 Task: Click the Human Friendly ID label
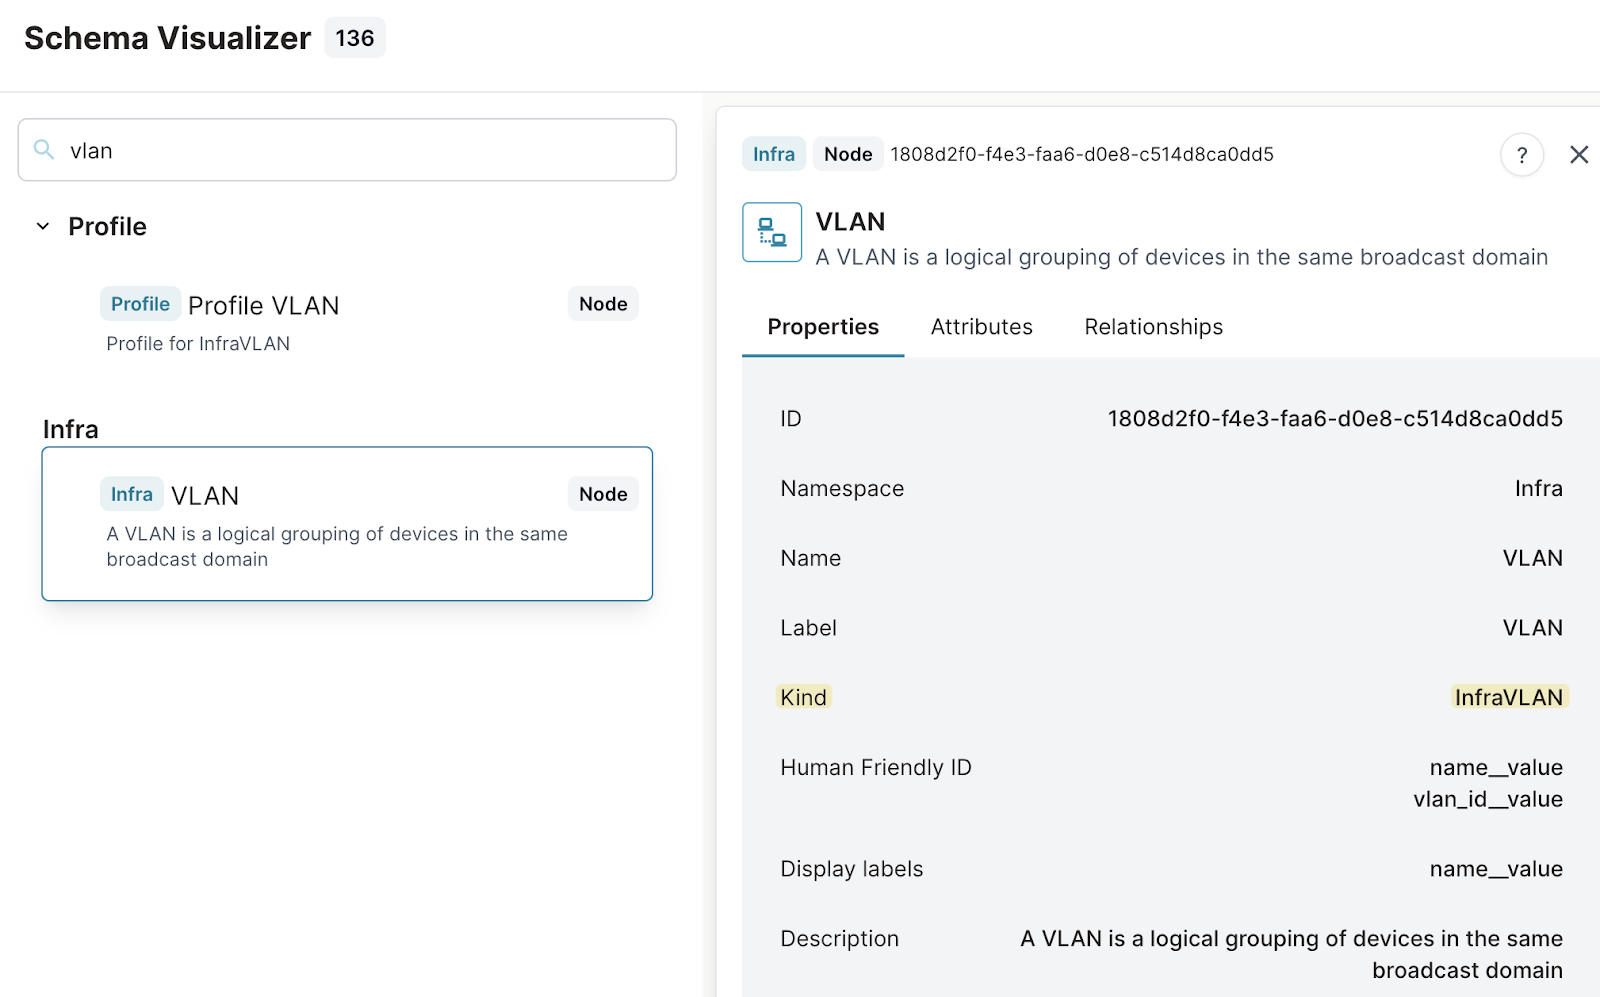(876, 767)
